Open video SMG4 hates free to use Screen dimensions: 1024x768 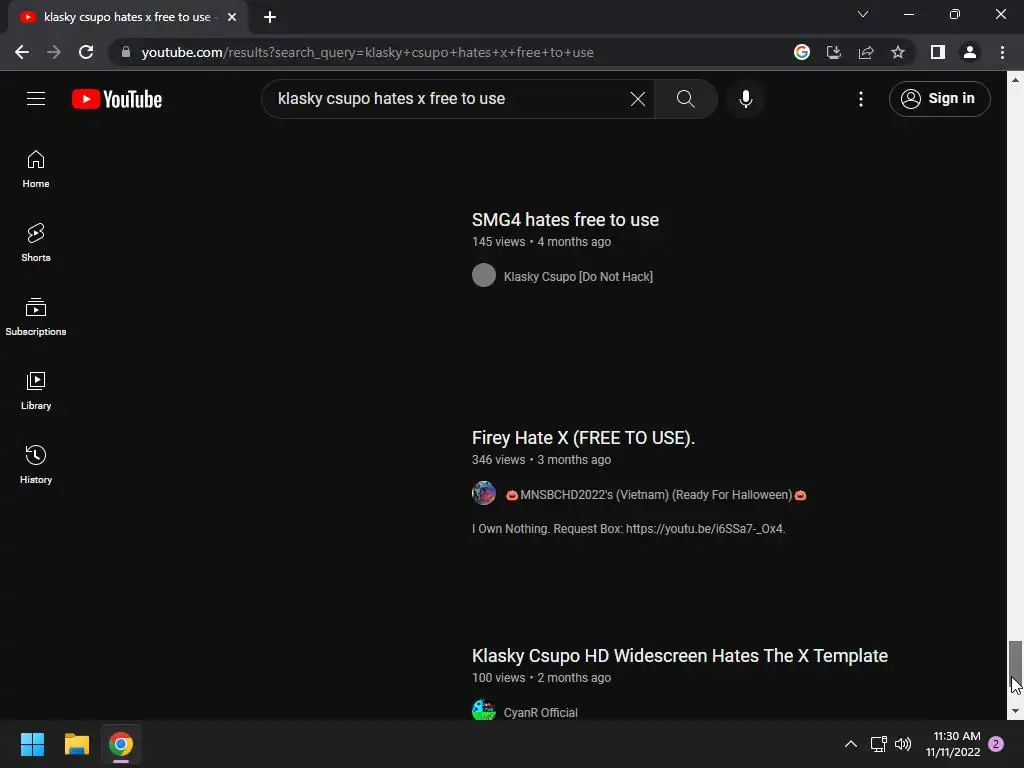click(x=565, y=220)
